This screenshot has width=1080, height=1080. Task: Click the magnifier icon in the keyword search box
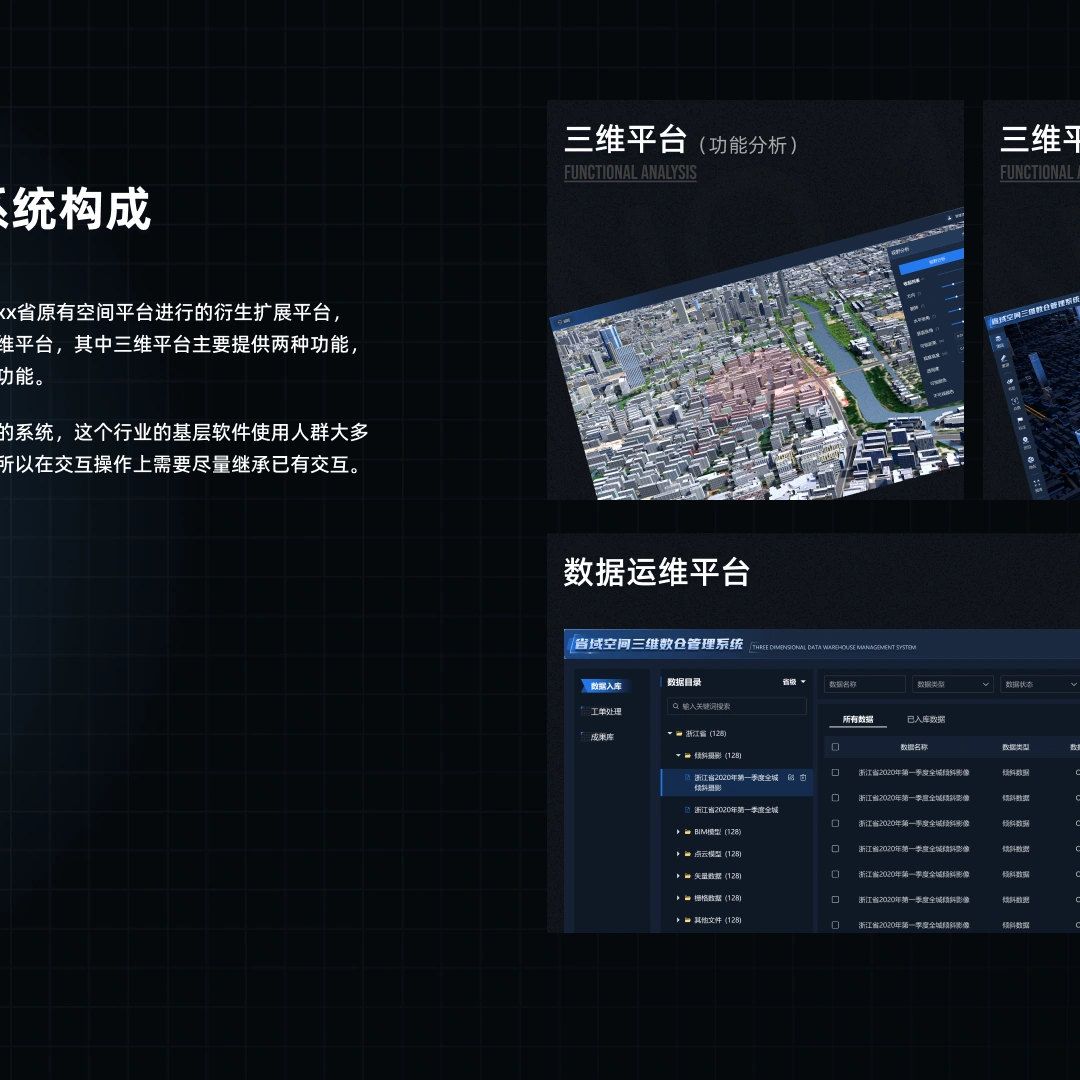[676, 706]
